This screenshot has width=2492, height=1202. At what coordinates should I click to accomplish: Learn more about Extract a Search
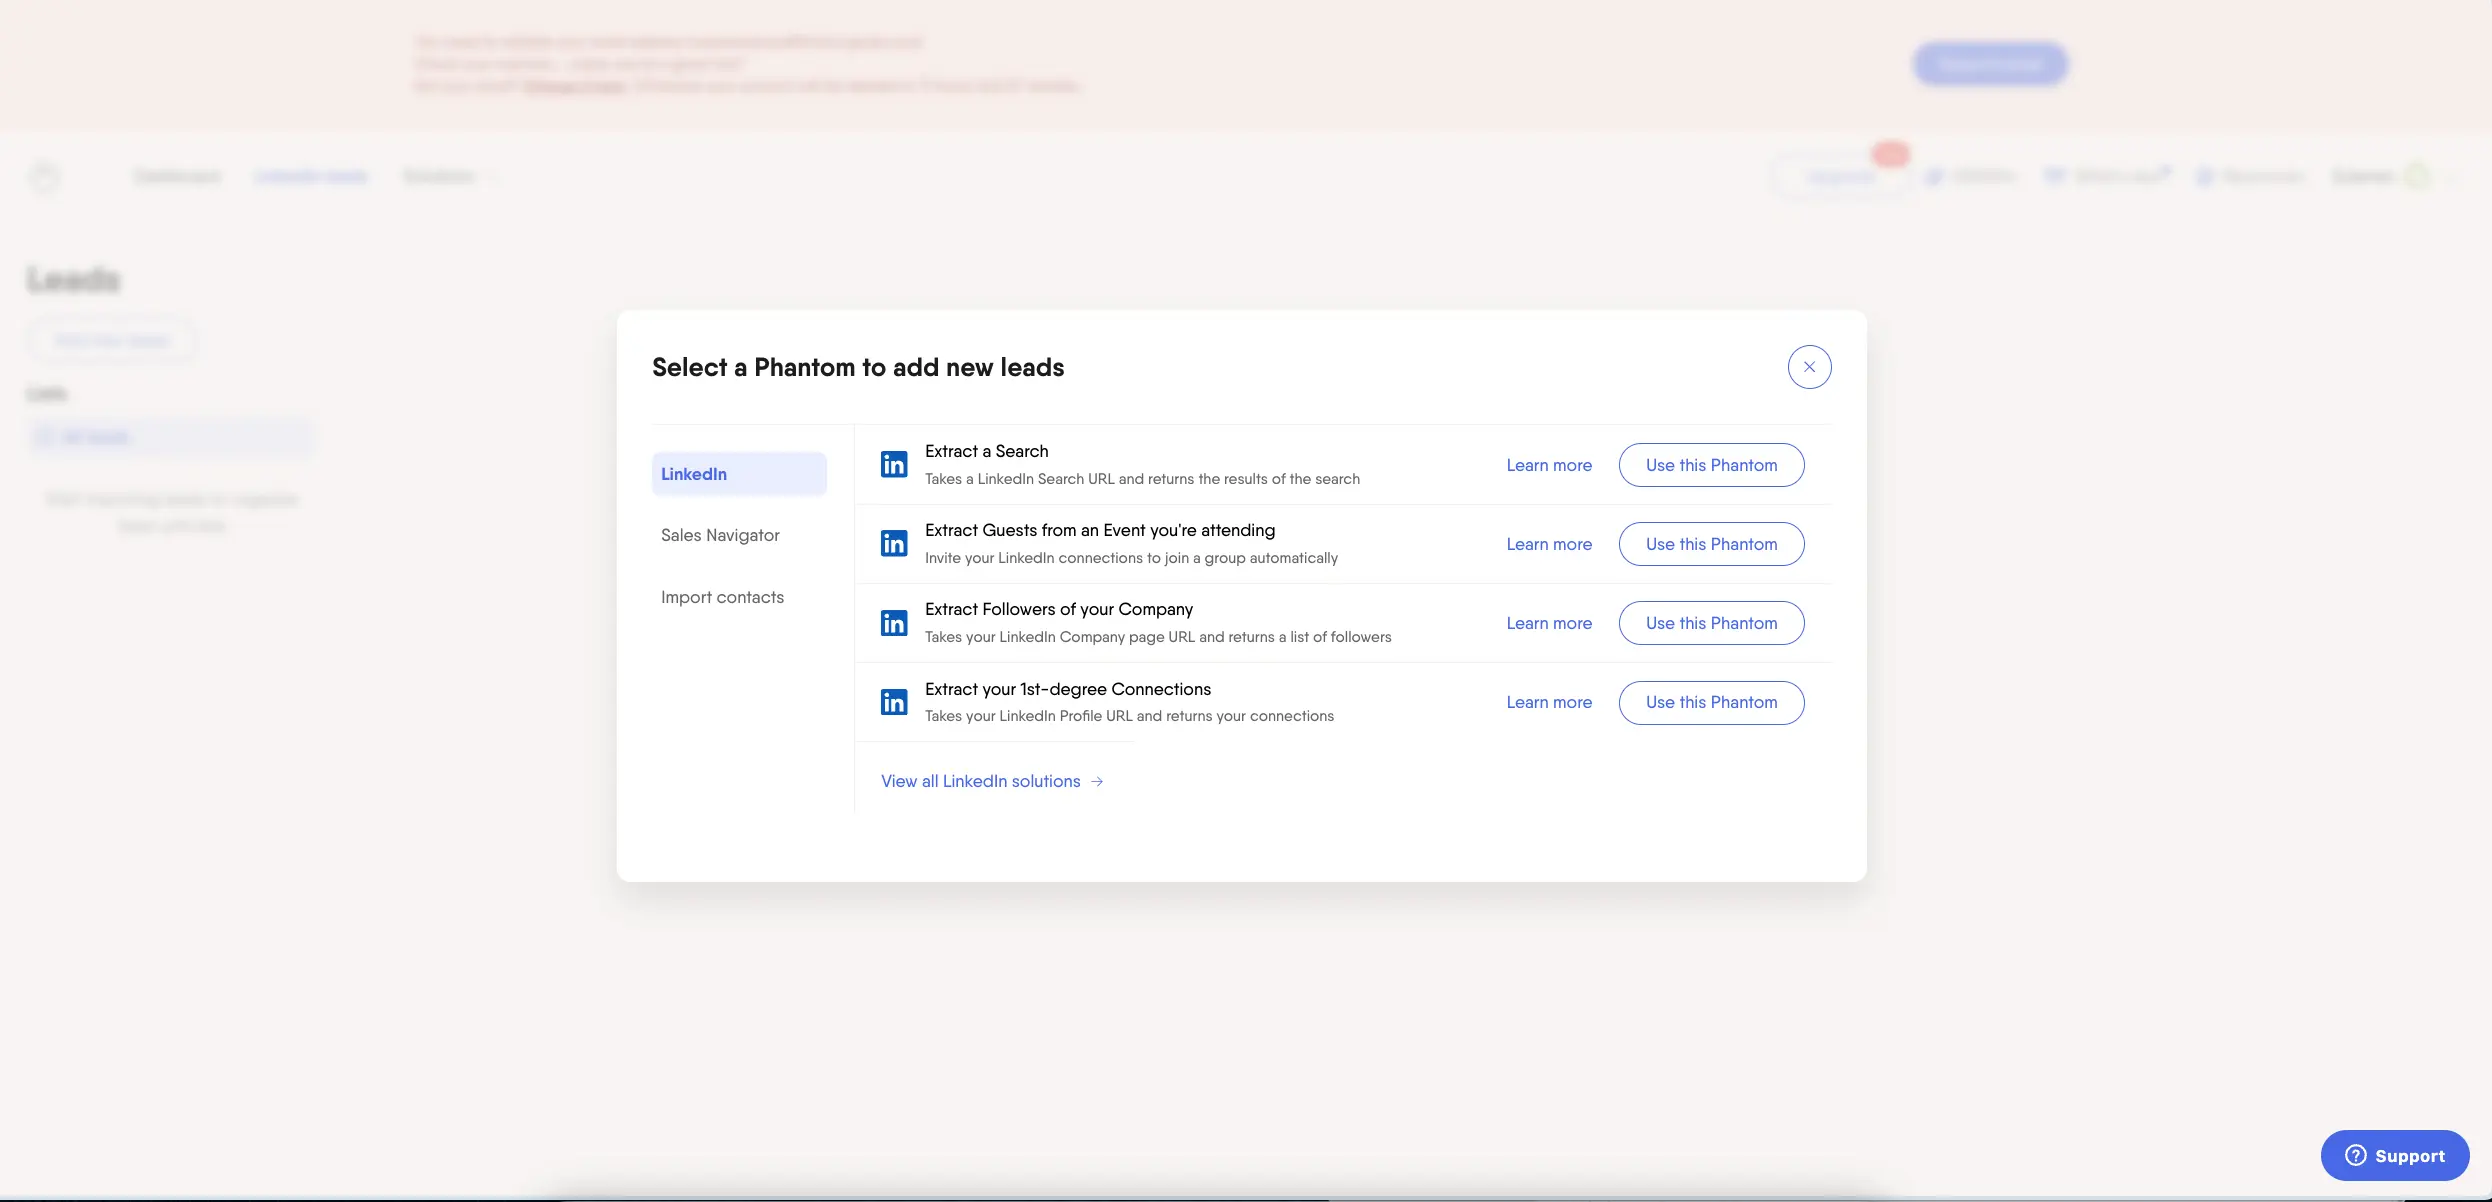click(x=1548, y=465)
